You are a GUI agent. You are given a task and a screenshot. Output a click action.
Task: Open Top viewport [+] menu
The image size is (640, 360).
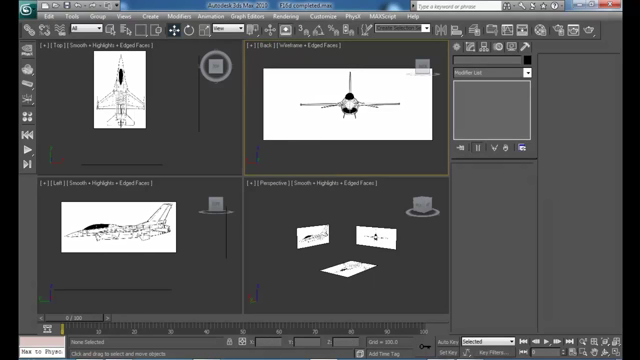[x=43, y=45]
